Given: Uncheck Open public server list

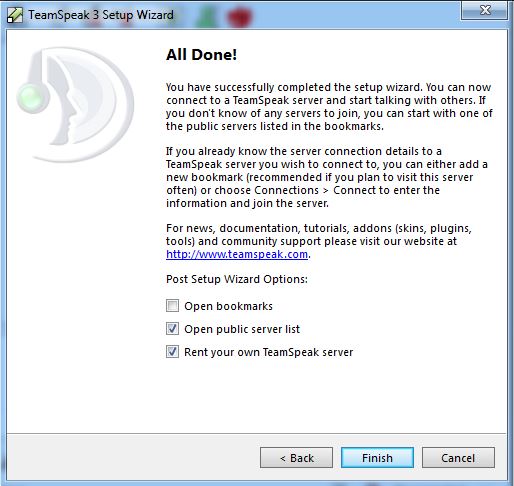Looking at the screenshot, I should pos(172,329).
